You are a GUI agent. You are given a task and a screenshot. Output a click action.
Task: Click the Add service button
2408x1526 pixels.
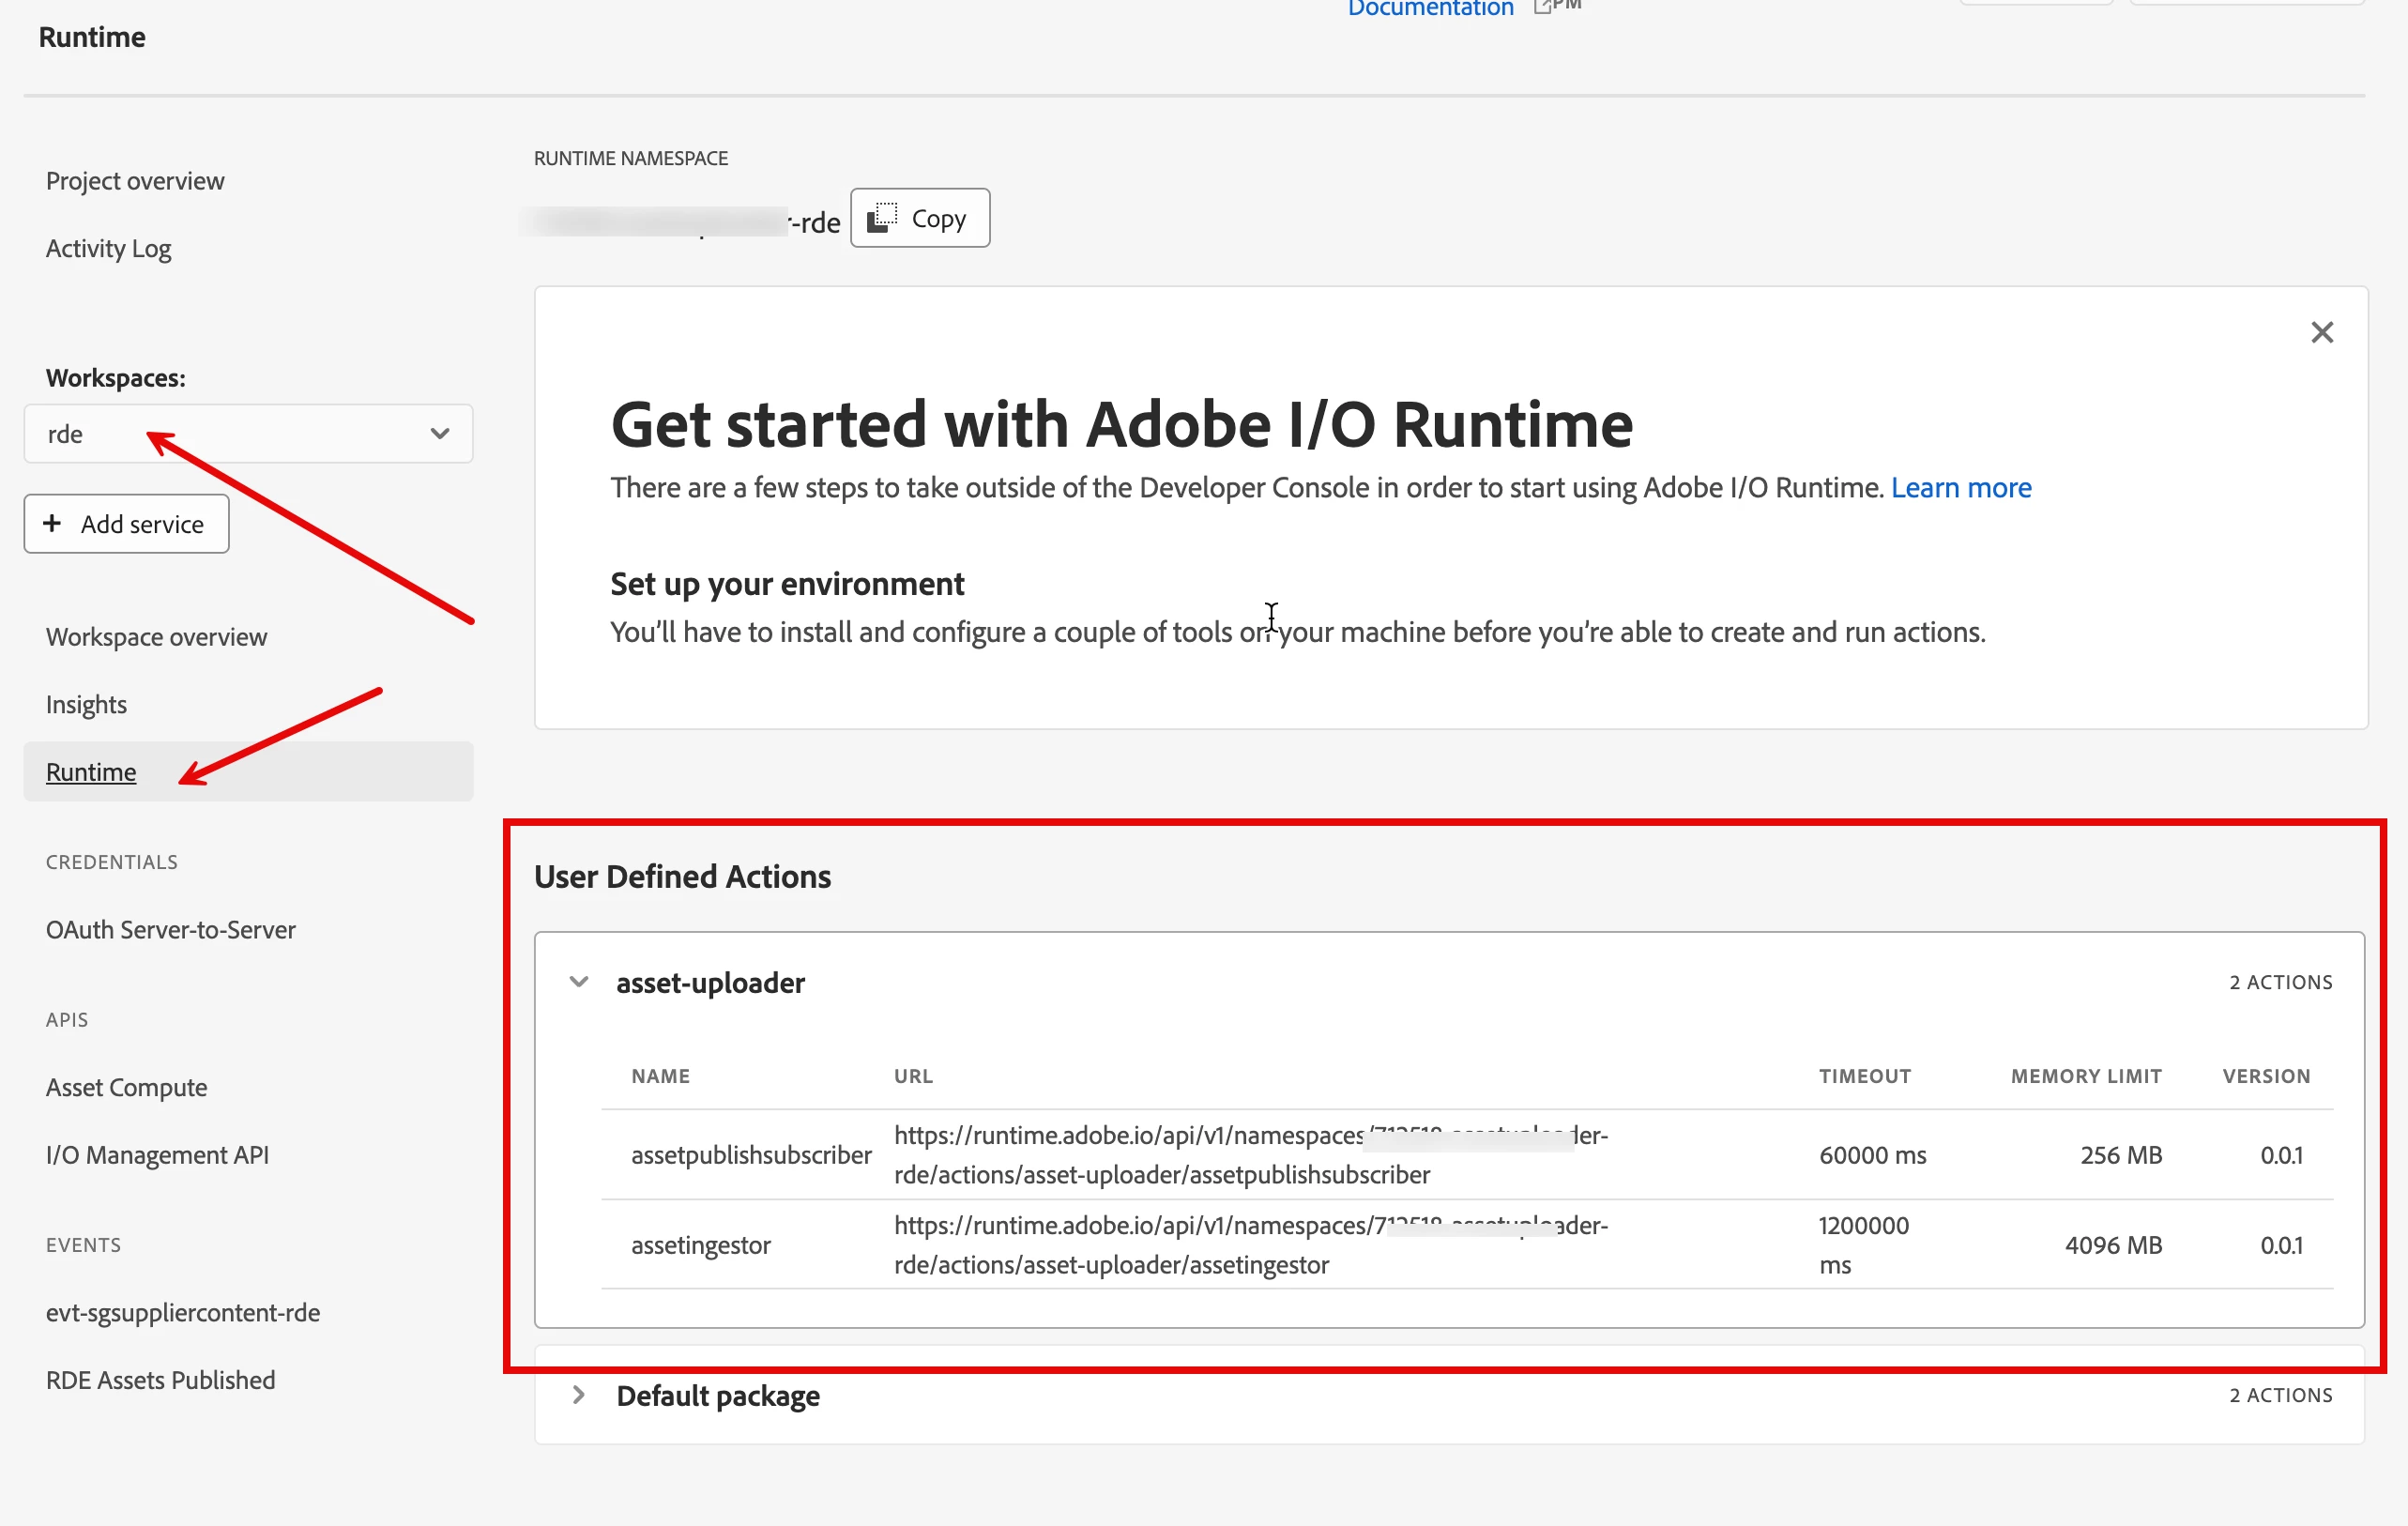pos(127,524)
